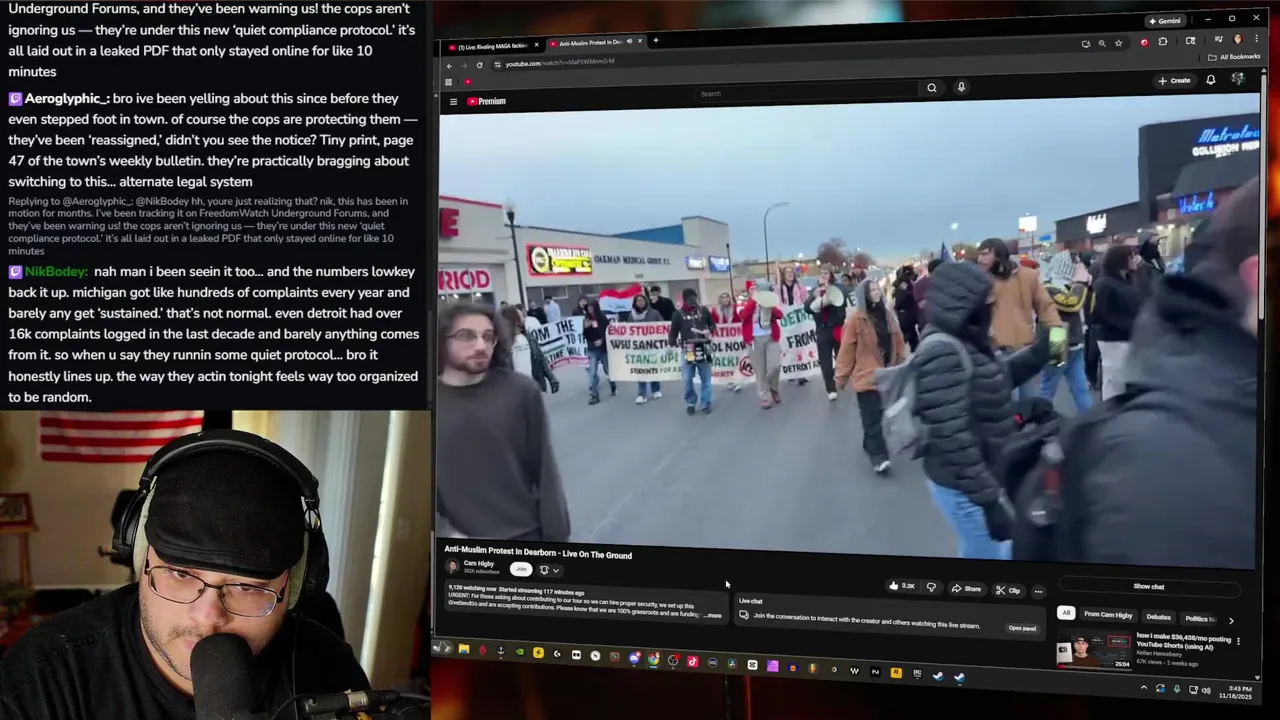
Task: Open the YouTube Shorts AI video thumbnail
Action: [x=1094, y=650]
